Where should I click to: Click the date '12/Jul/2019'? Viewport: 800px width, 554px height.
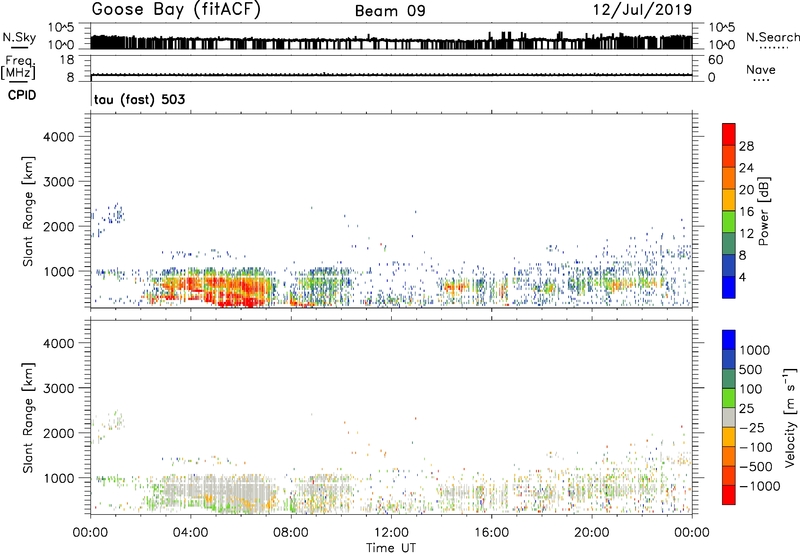(x=642, y=10)
